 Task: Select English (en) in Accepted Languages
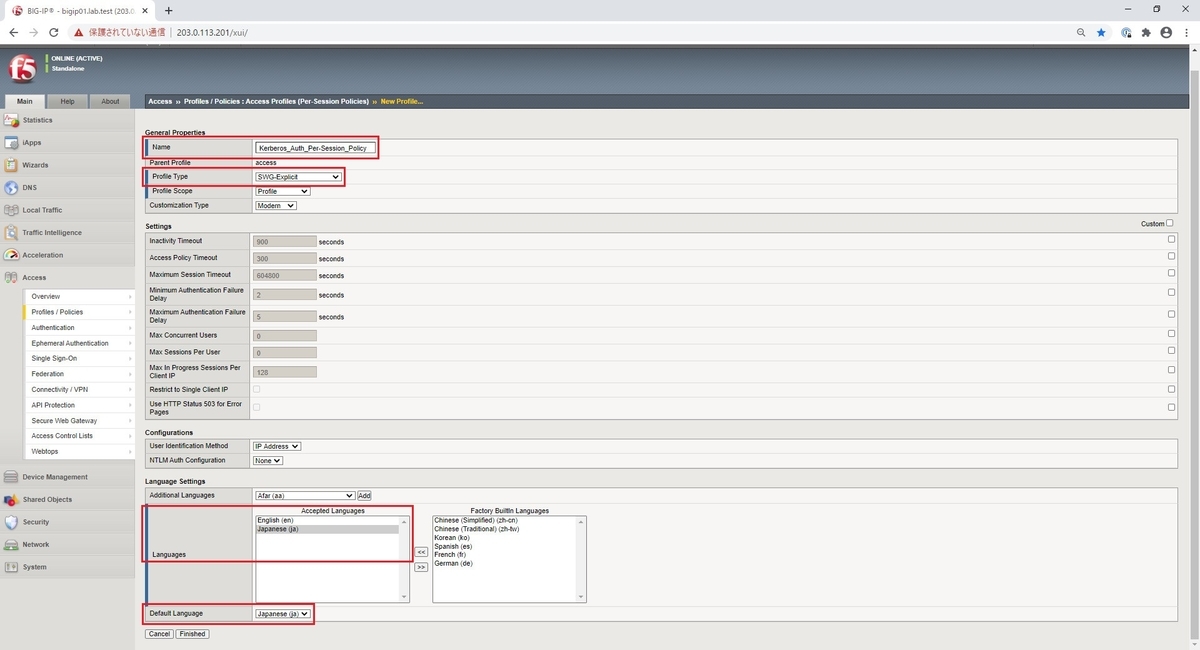[x=327, y=521]
